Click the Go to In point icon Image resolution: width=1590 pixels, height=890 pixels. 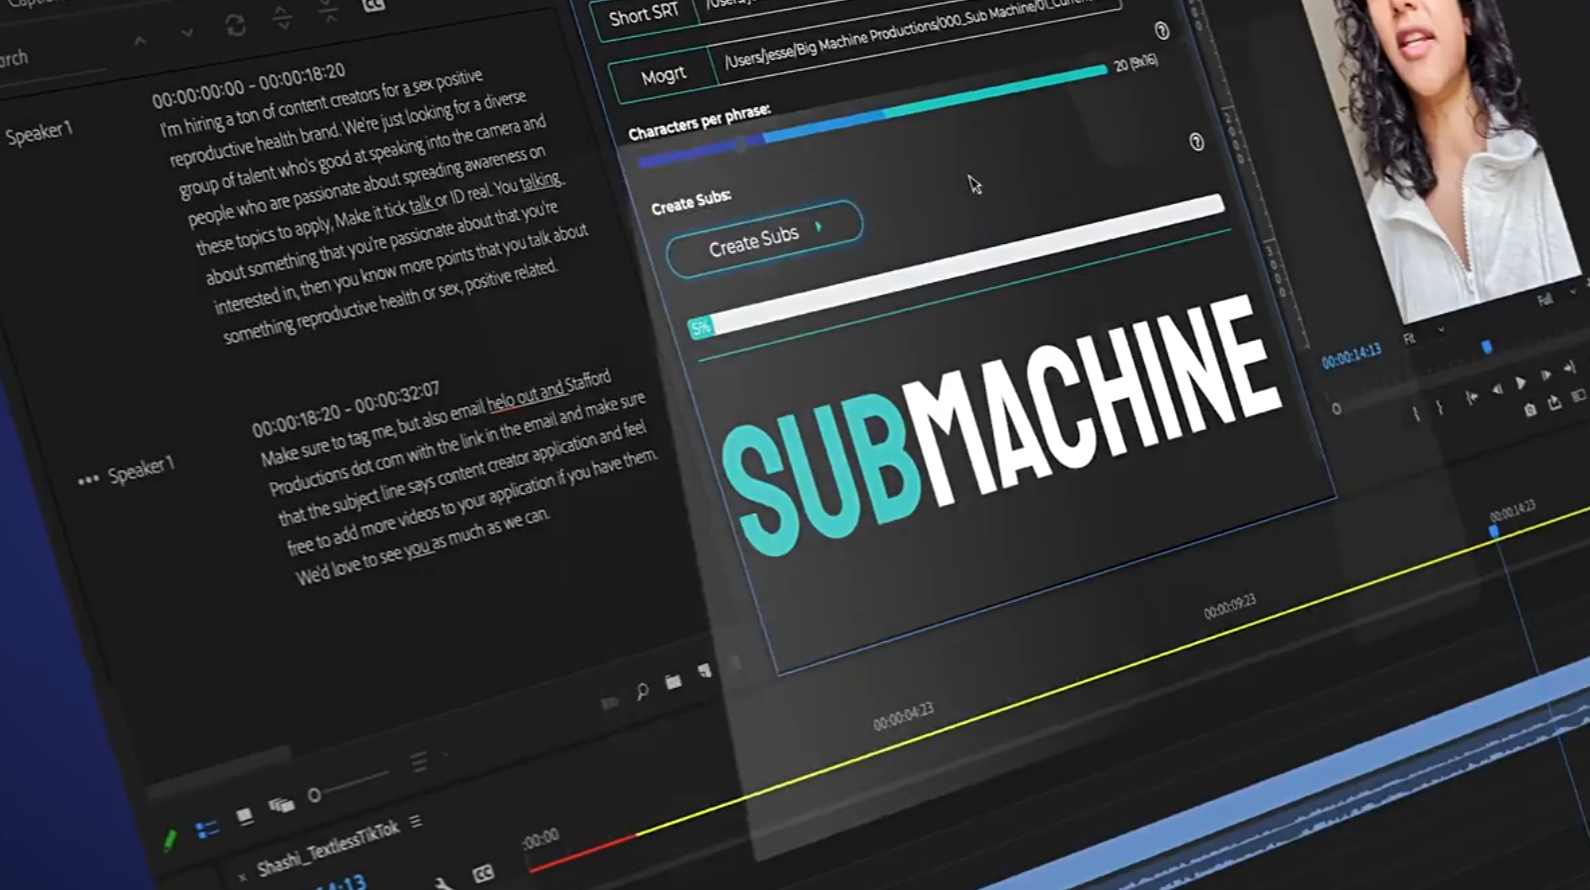[x=1471, y=397]
